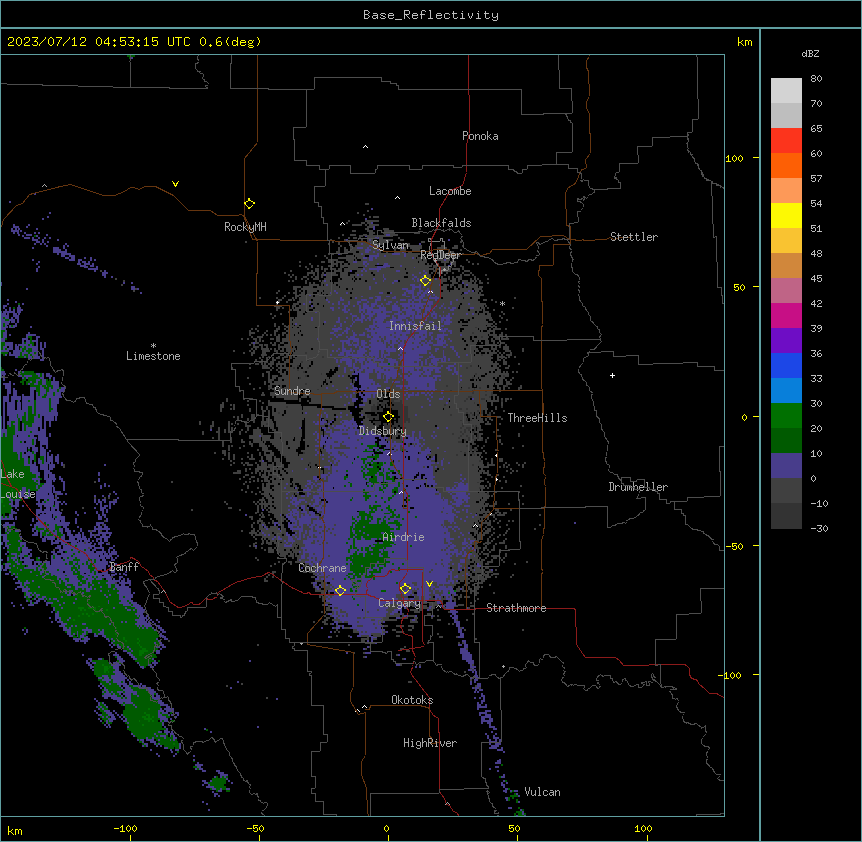Select the RockyMH label
The image size is (862, 842).
(245, 227)
